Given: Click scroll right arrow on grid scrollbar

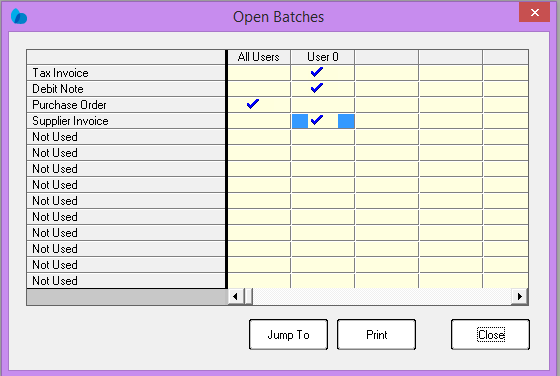Looking at the screenshot, I should click(x=520, y=296).
